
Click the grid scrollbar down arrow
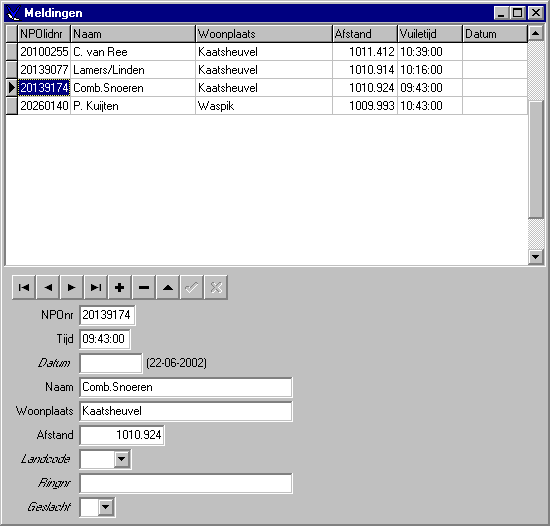pos(536,257)
